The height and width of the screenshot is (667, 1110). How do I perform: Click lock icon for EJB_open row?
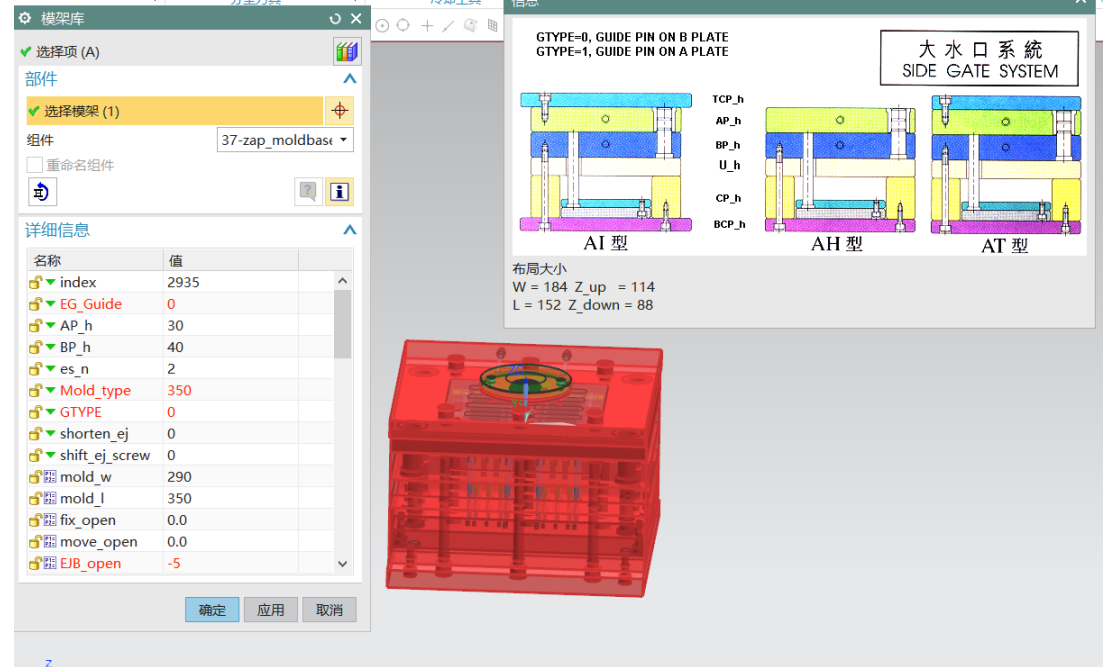(35, 564)
